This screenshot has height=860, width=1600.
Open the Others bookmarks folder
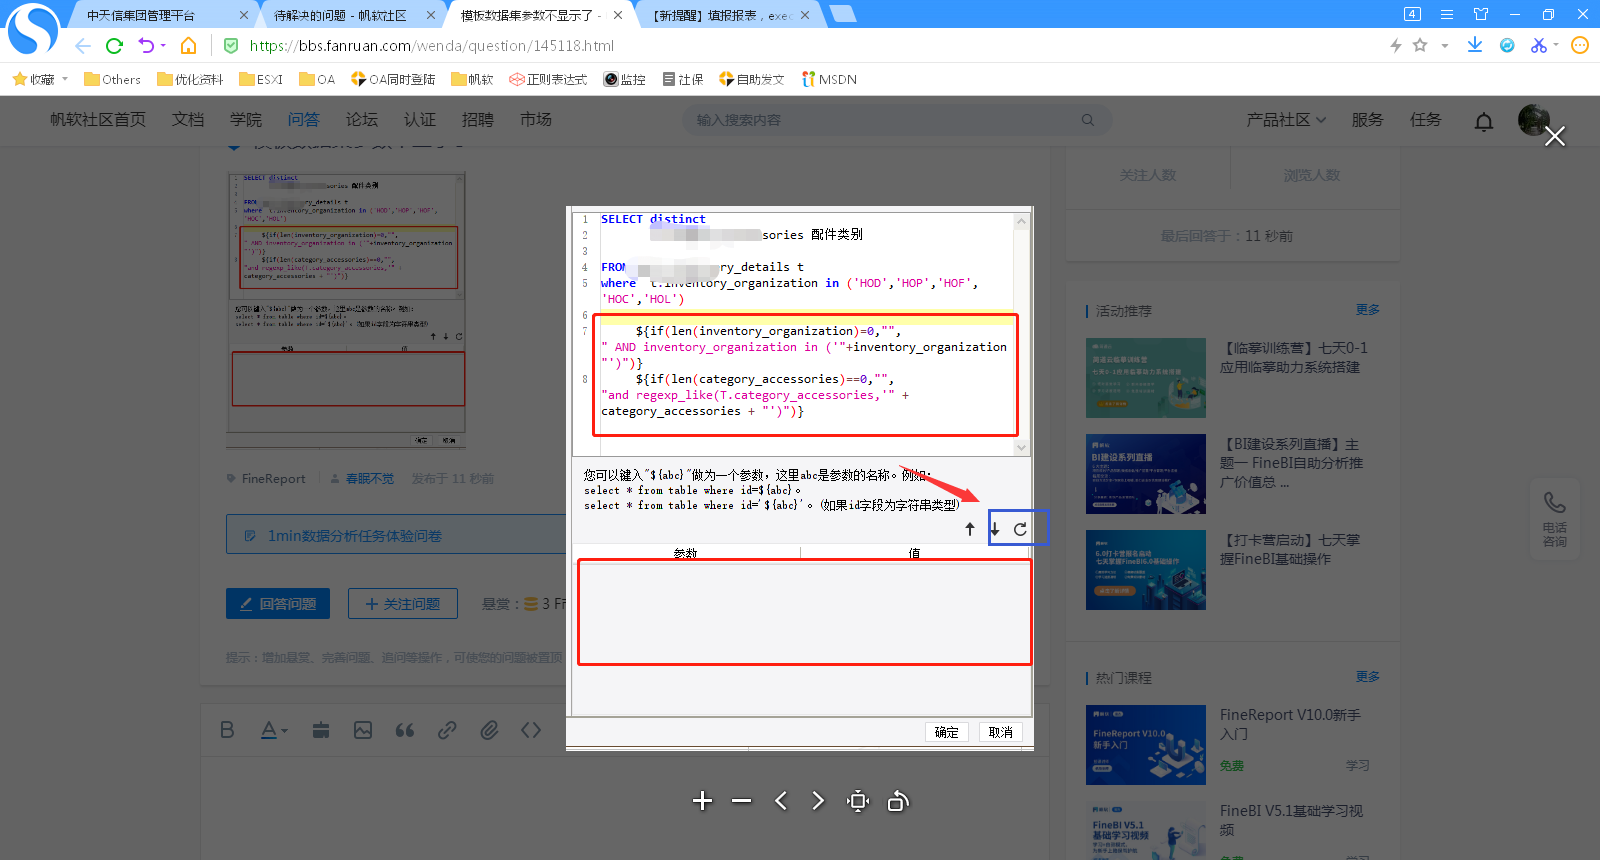click(112, 79)
